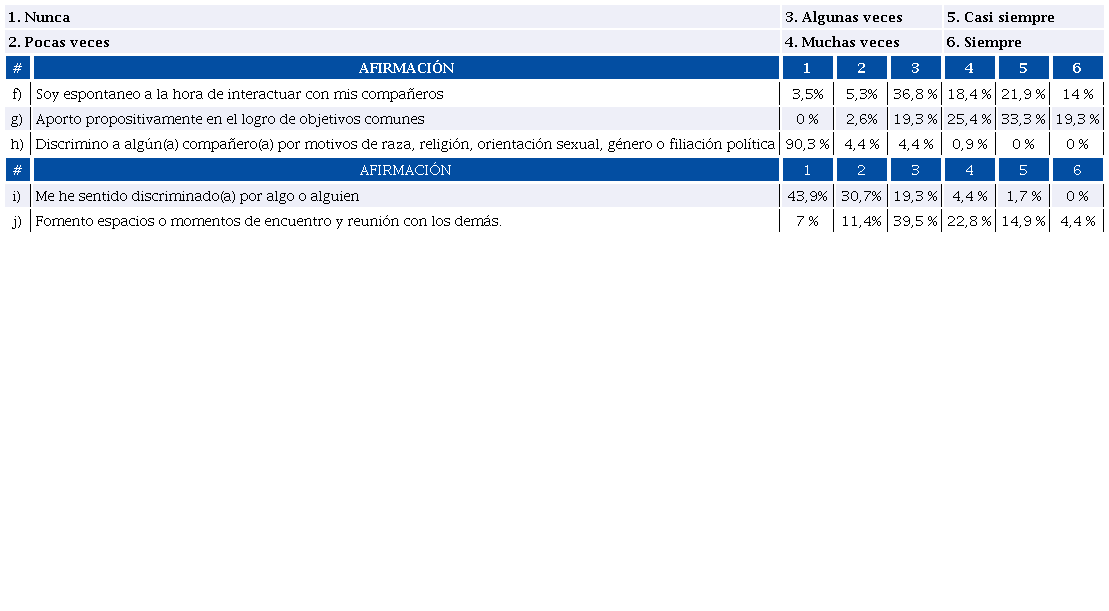Click the "5. Casi siempre" legend label
The image size is (1109, 611).
pyautogui.click(x=1000, y=18)
